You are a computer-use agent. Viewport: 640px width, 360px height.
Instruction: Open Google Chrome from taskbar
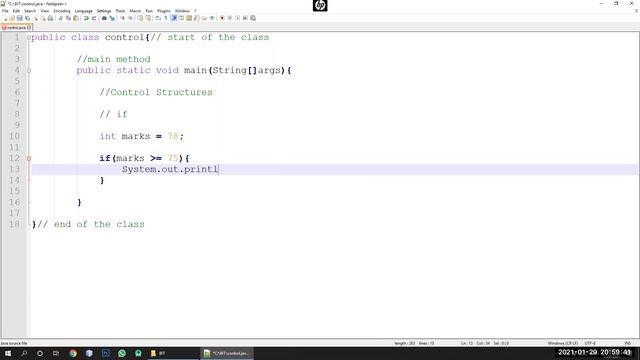(73, 353)
